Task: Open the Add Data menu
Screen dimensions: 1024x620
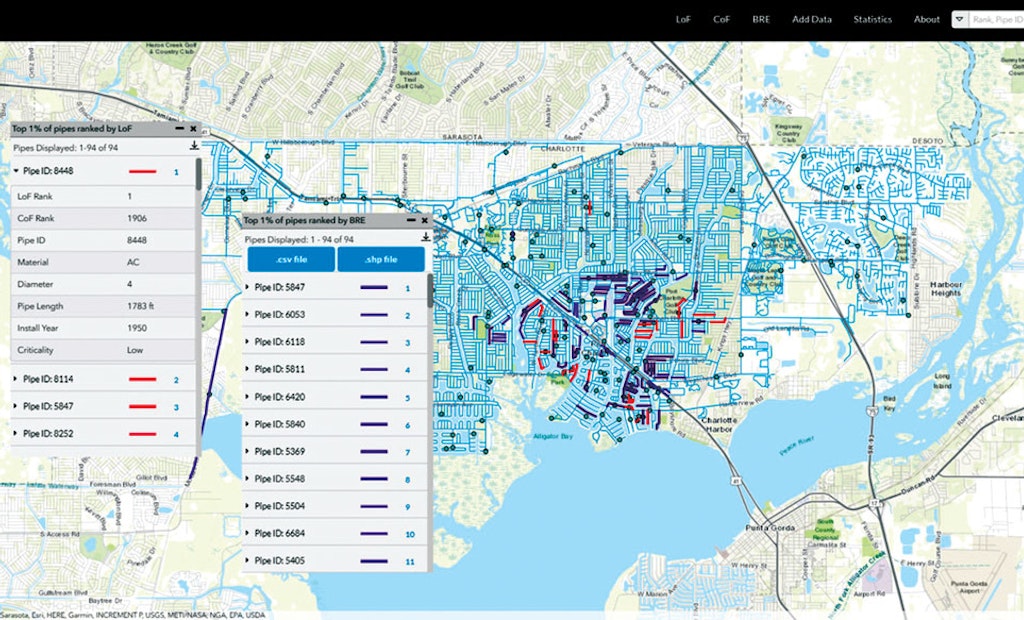Action: coord(812,20)
